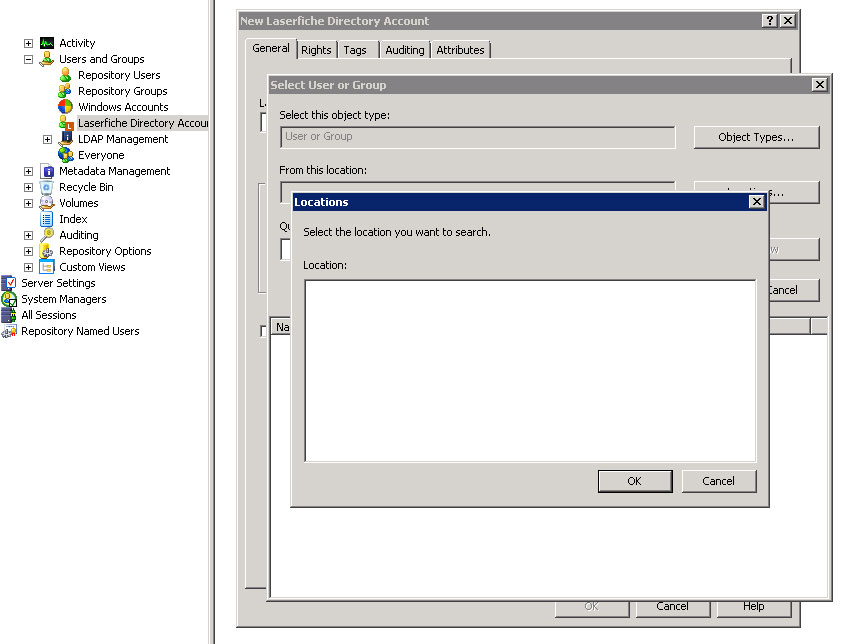Select 'Repository Options' tree label
848x644 pixels.
tap(105, 251)
